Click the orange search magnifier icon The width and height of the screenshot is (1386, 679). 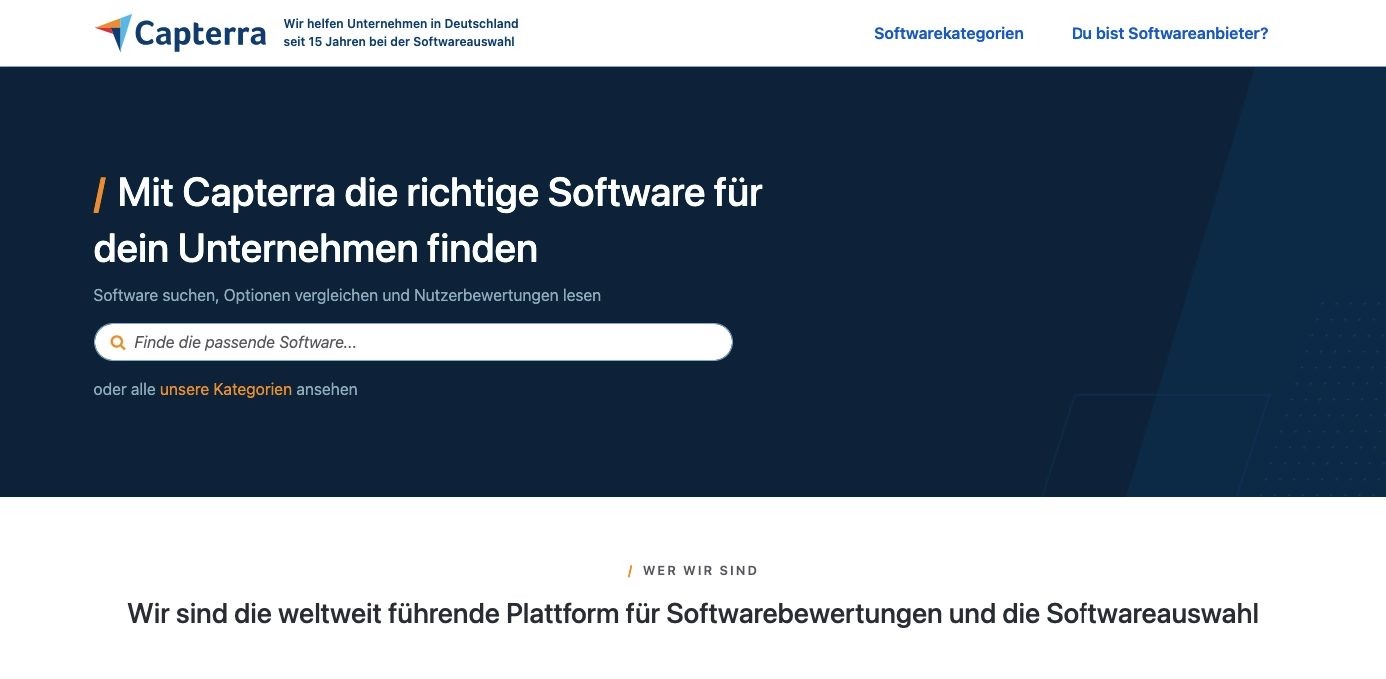117,342
